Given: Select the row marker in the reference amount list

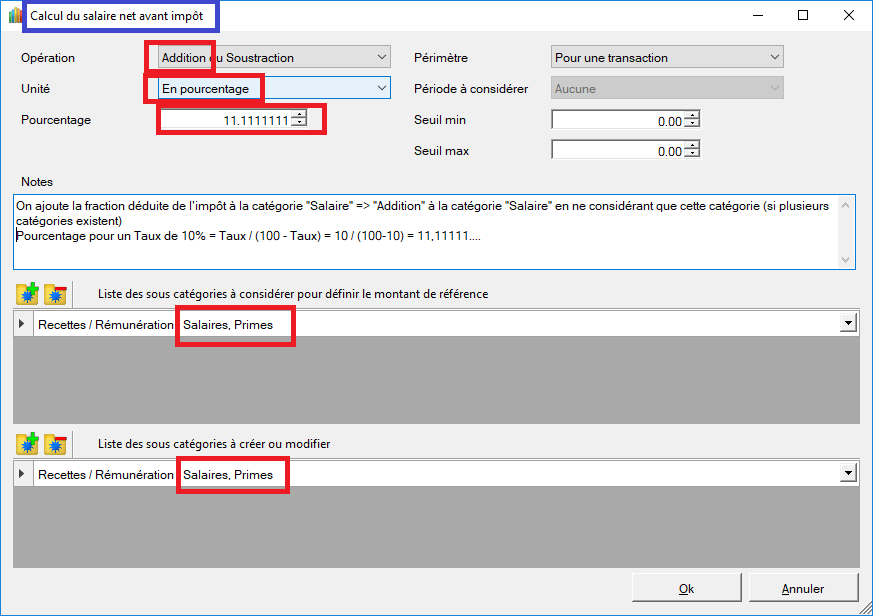Looking at the screenshot, I should (x=23, y=324).
